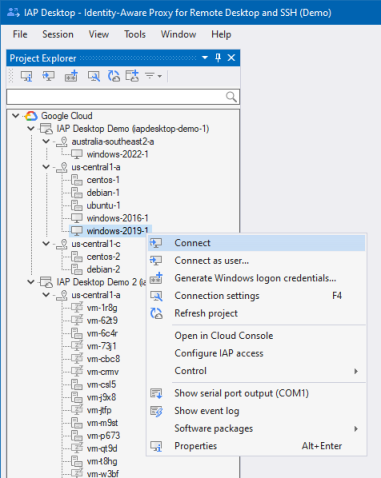381x478 pixels.
Task: Open the Session menu
Action: [58, 34]
